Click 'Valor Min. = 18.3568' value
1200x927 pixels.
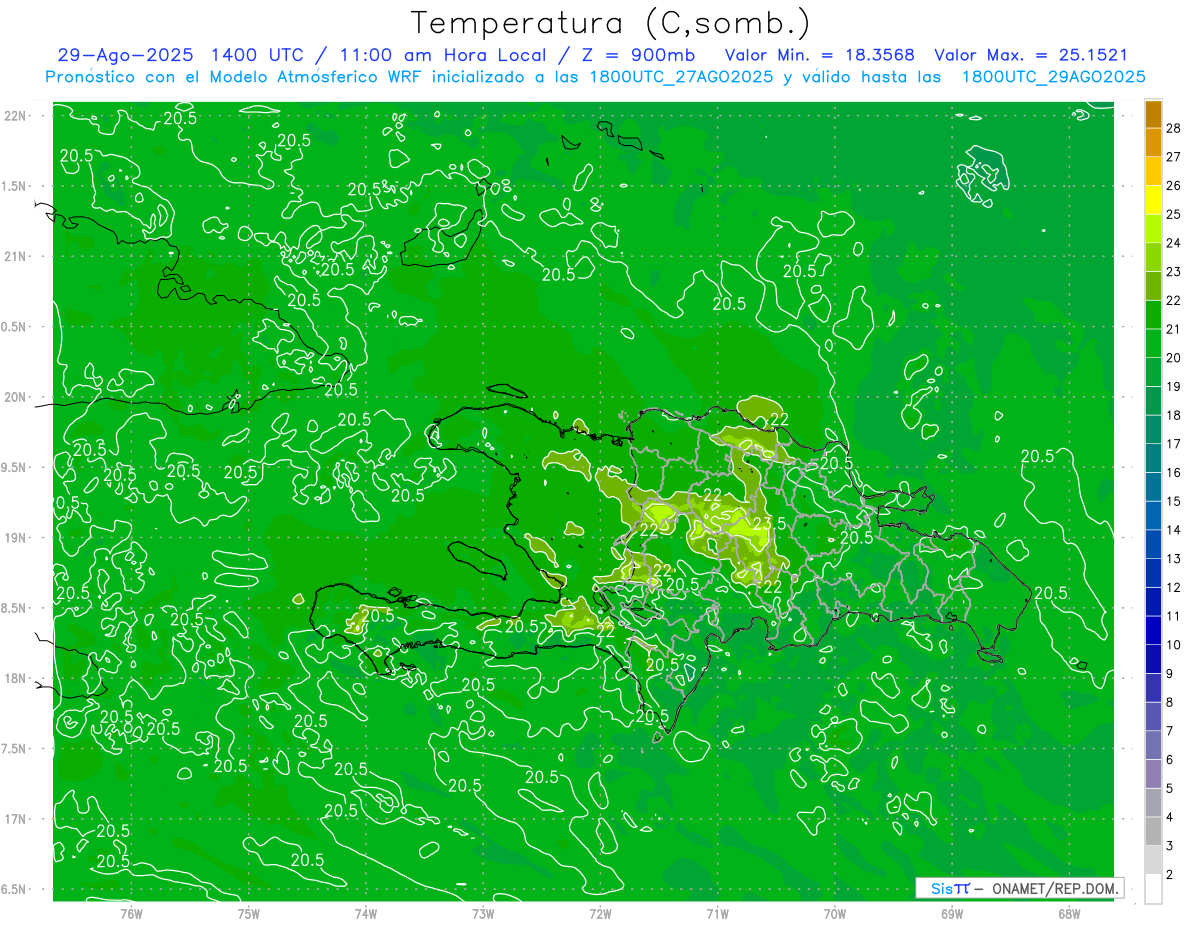(x=819, y=55)
